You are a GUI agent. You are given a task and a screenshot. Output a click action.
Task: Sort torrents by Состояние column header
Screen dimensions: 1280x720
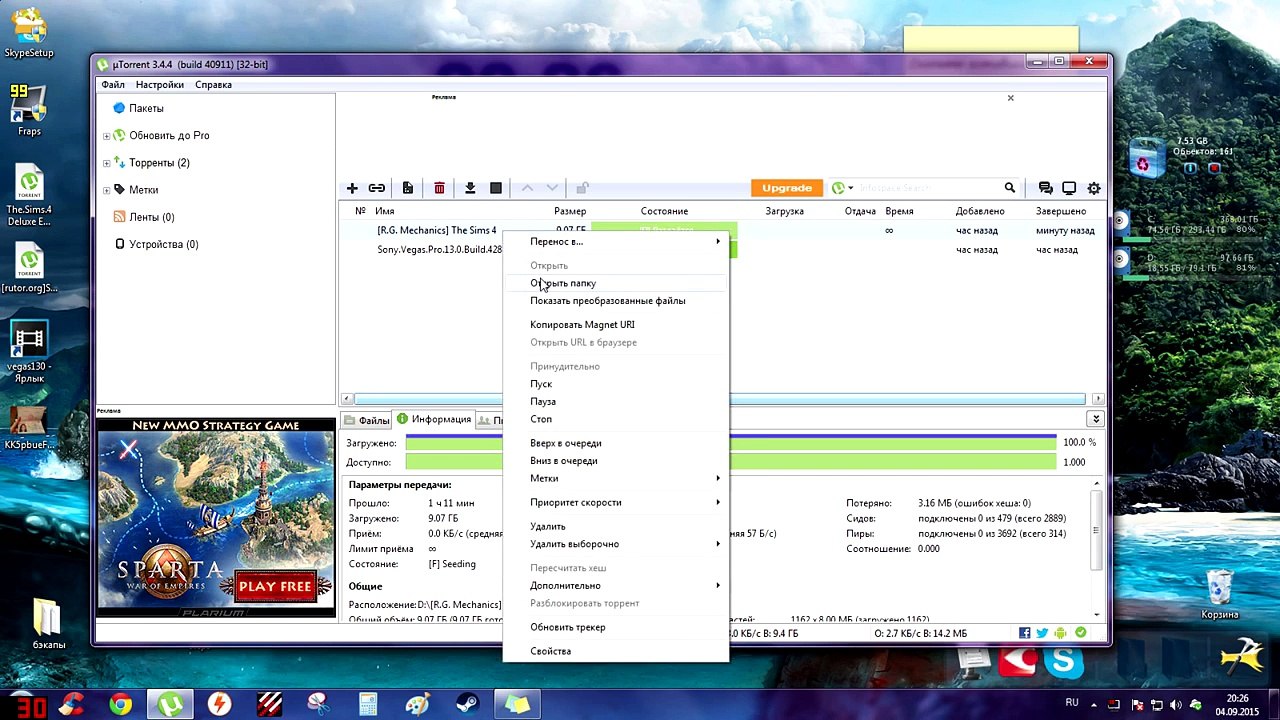664,211
